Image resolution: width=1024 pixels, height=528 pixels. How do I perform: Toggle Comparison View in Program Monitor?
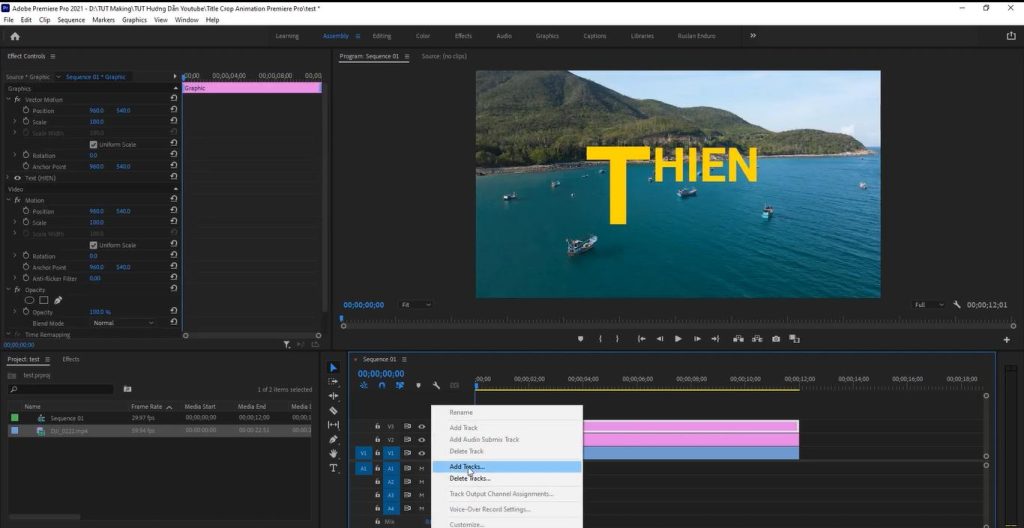click(x=794, y=338)
